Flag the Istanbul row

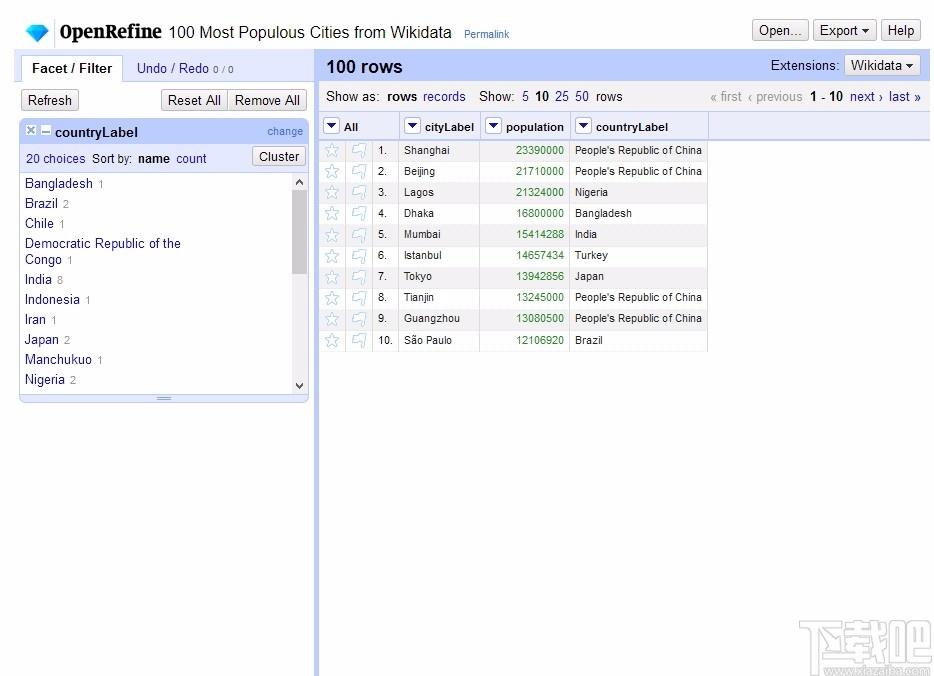[359, 256]
